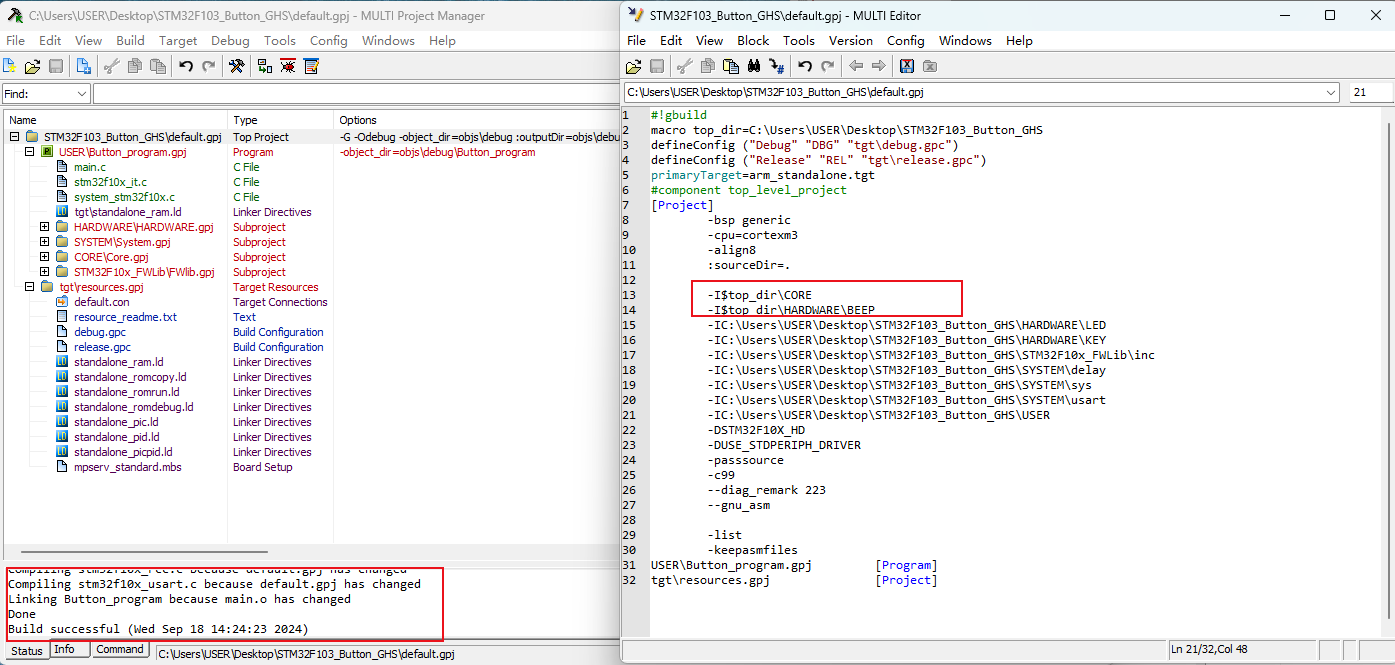Open the Block menu in MULTI Editor

(753, 41)
